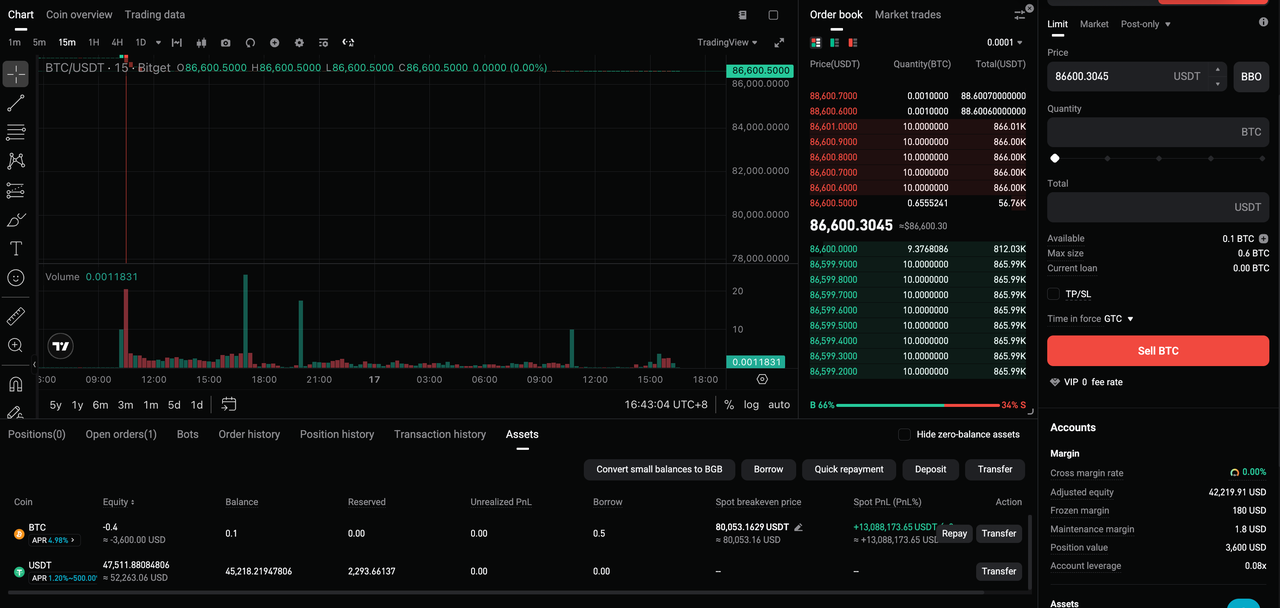Check Hide zero-balance assets

[904, 434]
